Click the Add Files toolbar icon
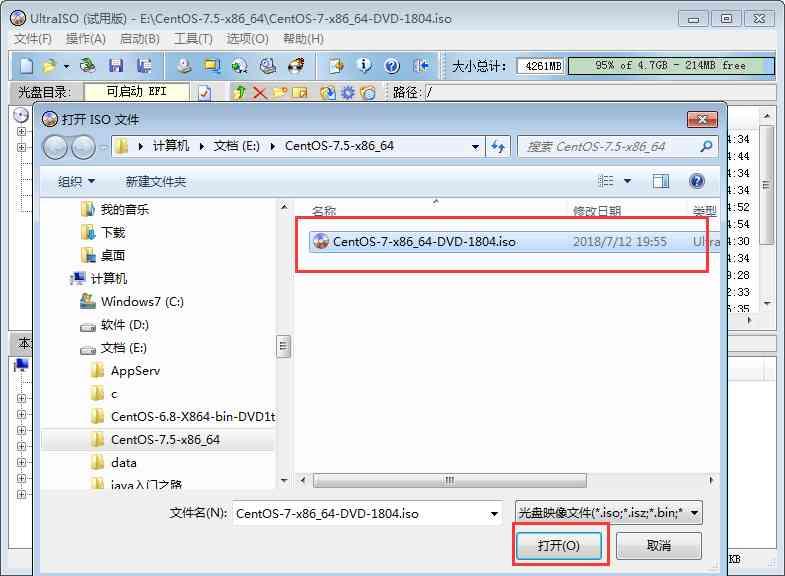The height and width of the screenshot is (576, 785). pos(336,66)
